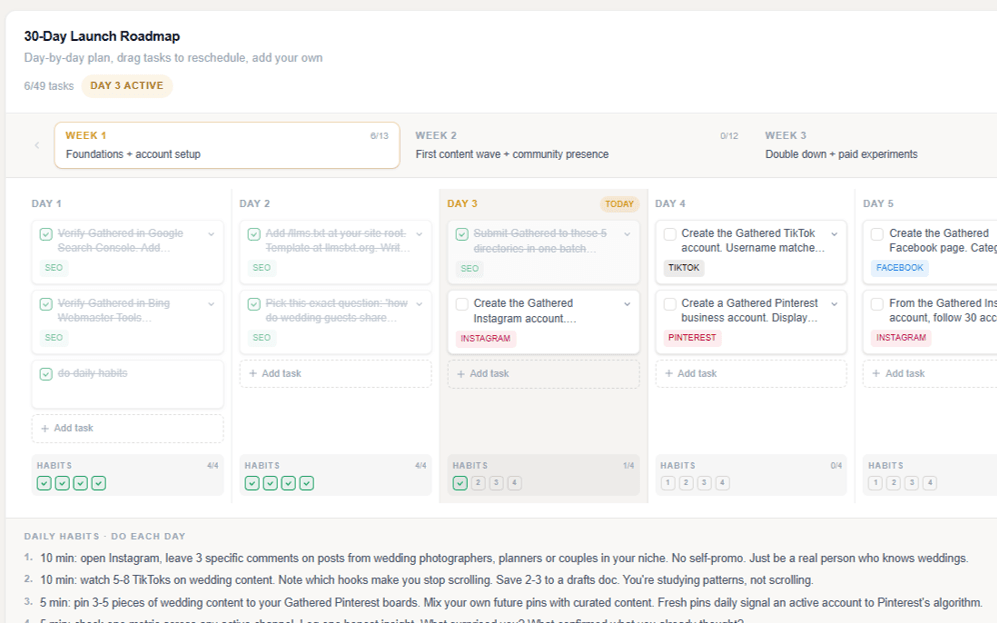Screen dimensions: 997x623
Task: Toggle Day 1 habit one
Action: (x=44, y=483)
